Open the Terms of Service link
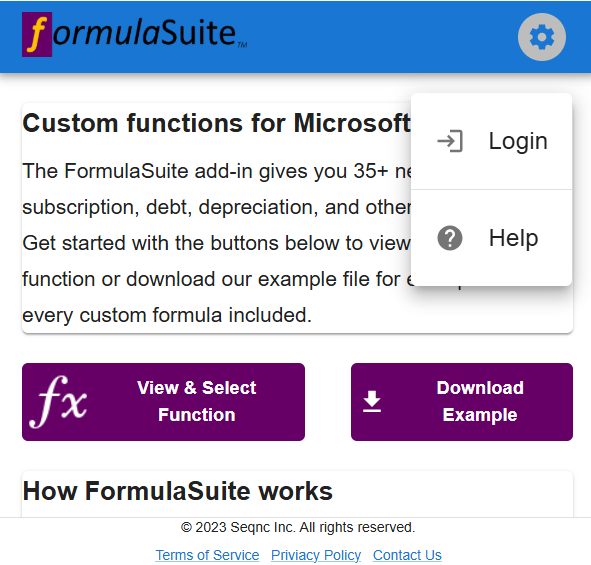591x565 pixels. tap(207, 555)
